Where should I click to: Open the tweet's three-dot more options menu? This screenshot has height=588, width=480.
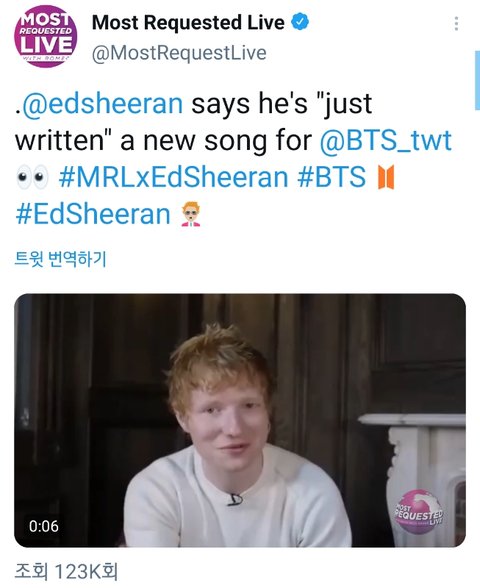tap(456, 24)
